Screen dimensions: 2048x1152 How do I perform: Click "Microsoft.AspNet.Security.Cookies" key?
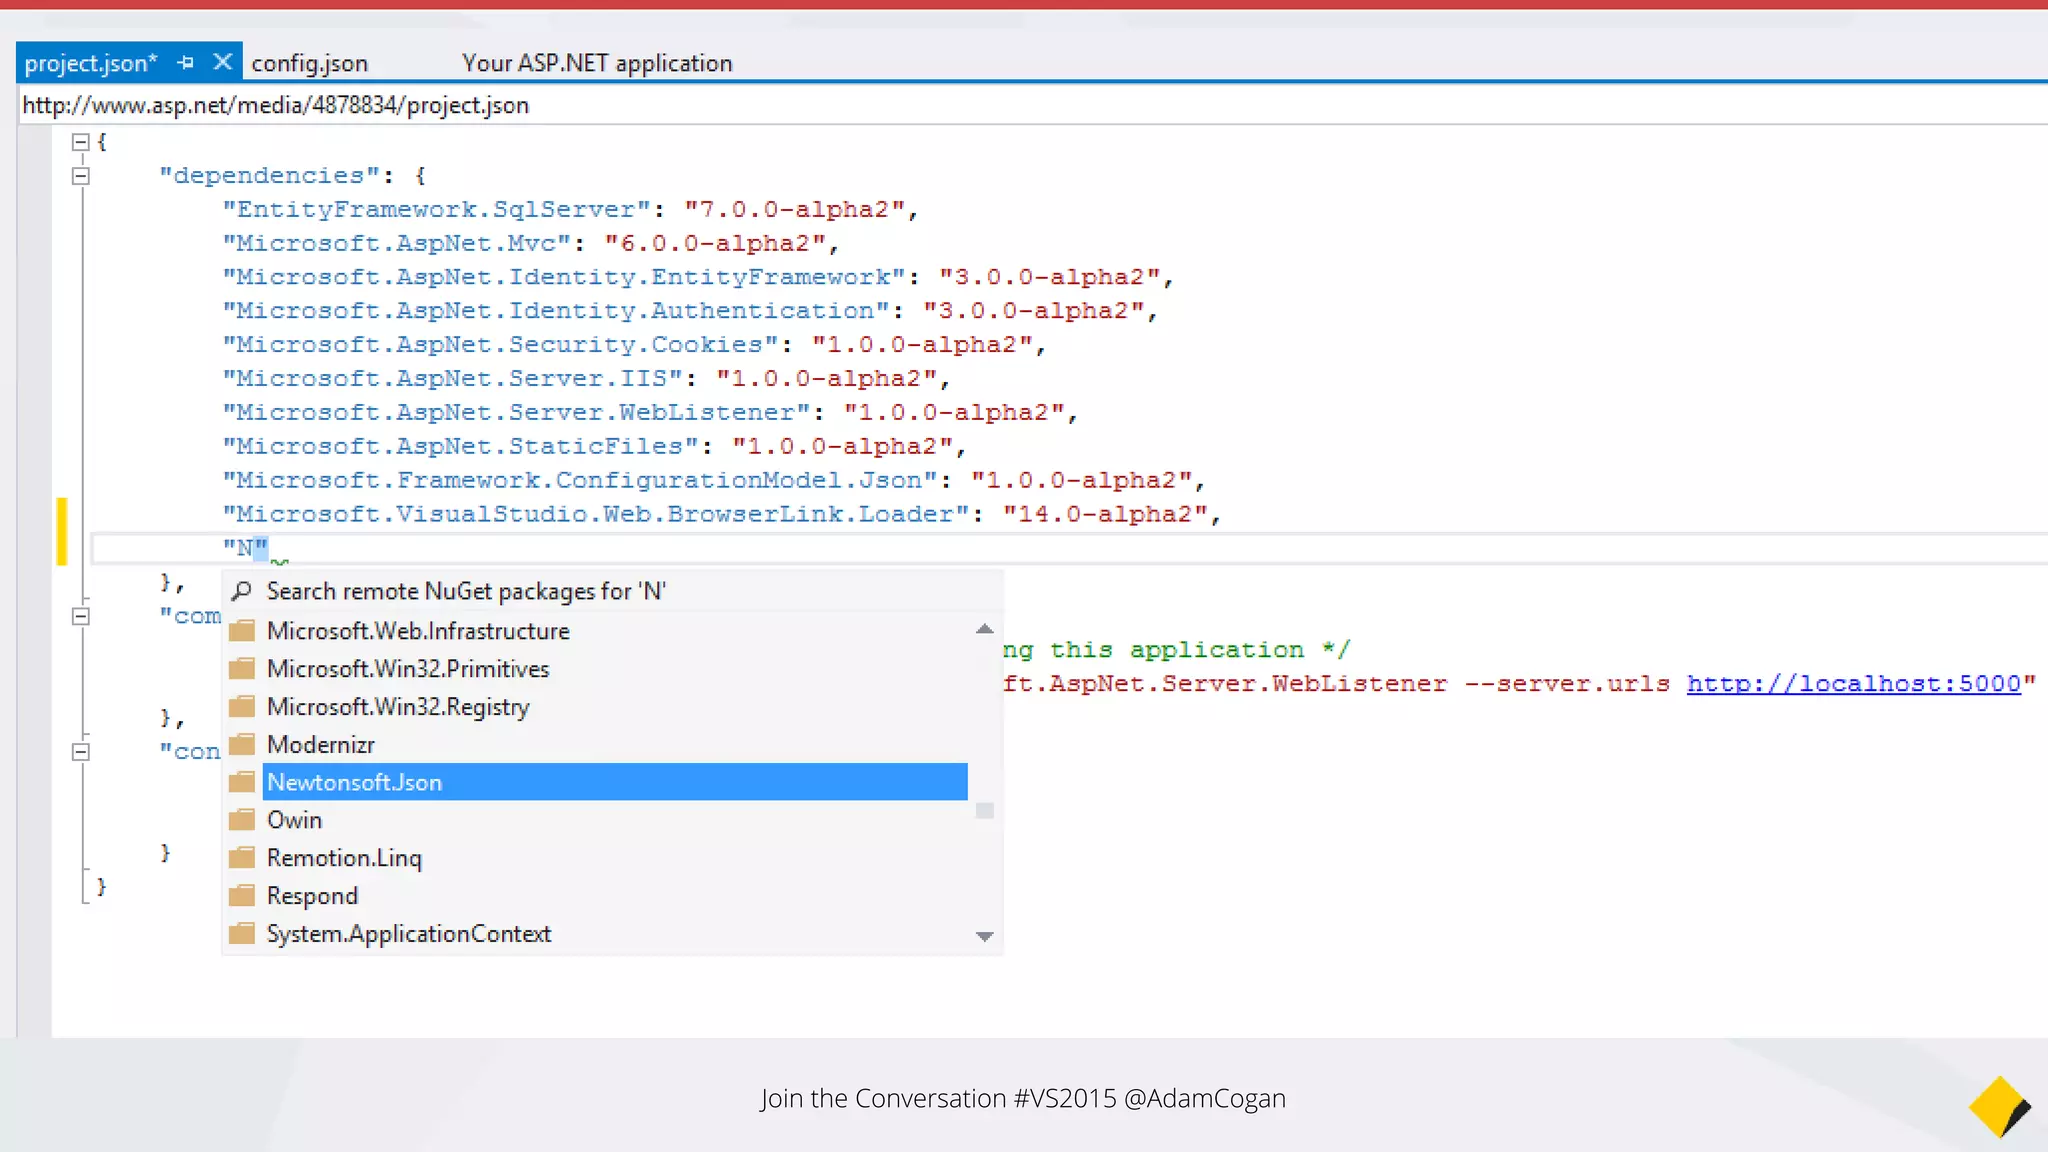(501, 346)
